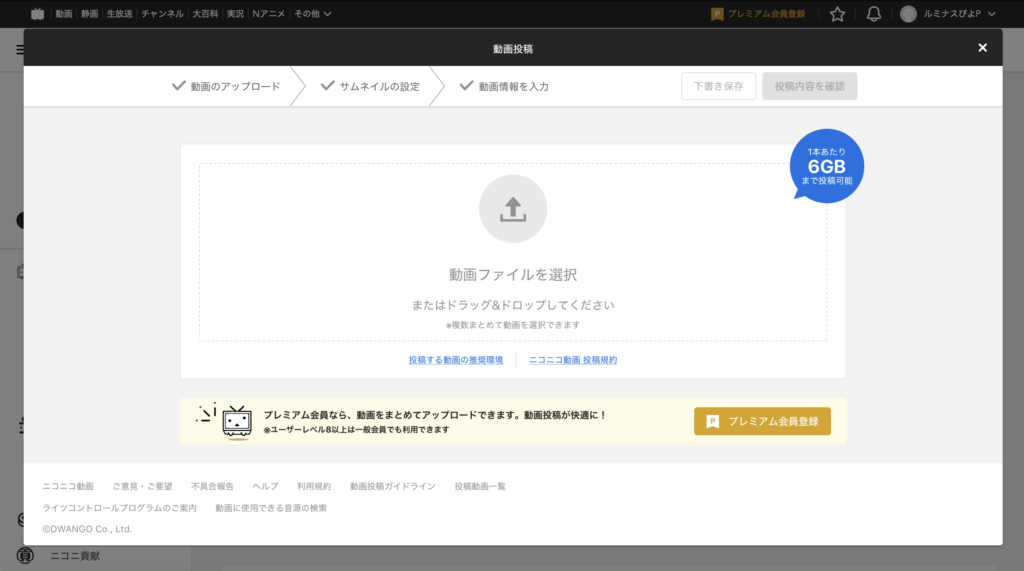This screenshot has width=1024, height=571.
Task: Open 投稿する動画の推奨環境 link
Action: pos(456,360)
